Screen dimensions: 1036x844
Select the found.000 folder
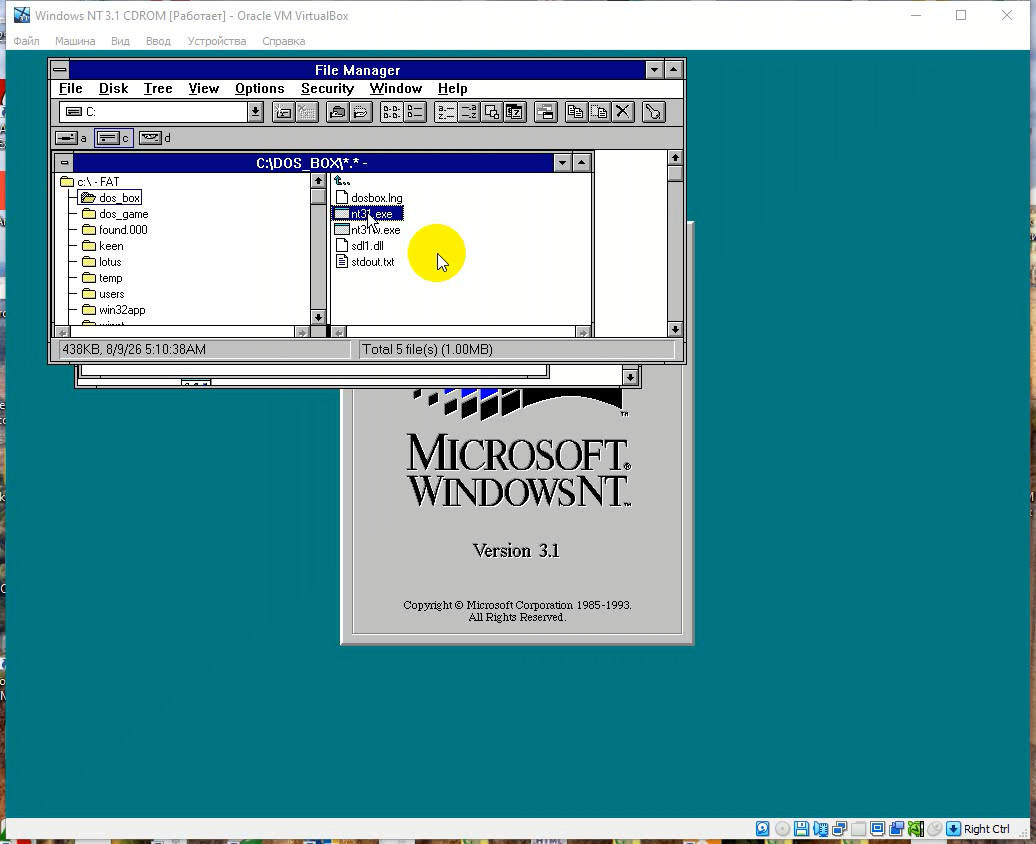(115, 230)
